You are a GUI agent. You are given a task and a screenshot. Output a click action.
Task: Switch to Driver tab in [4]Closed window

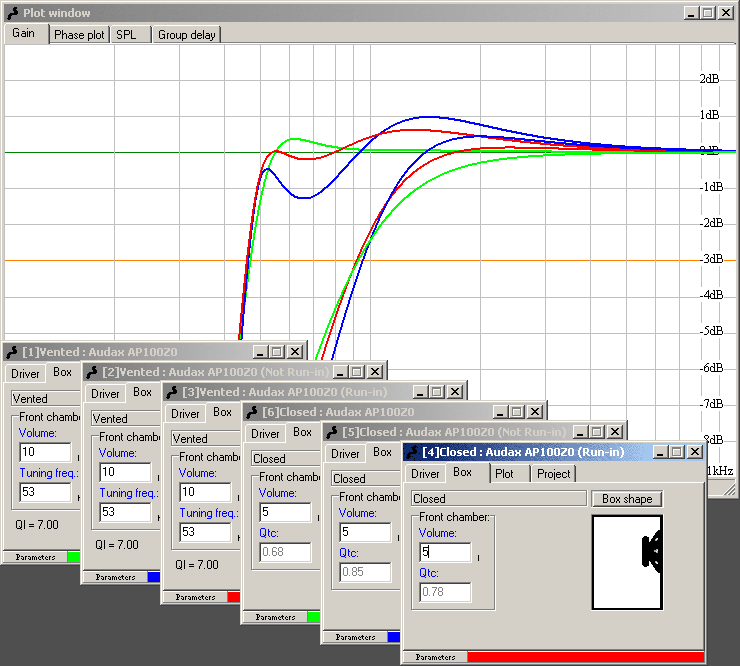pos(425,474)
